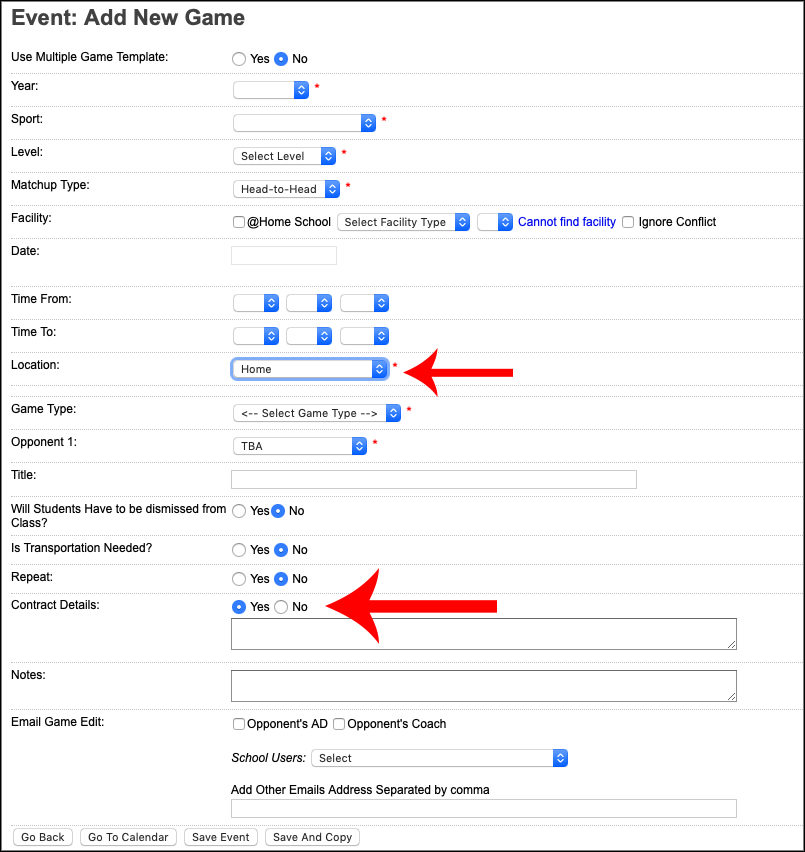The height and width of the screenshot is (852, 805).
Task: Click the Go Back button
Action: tap(43, 837)
